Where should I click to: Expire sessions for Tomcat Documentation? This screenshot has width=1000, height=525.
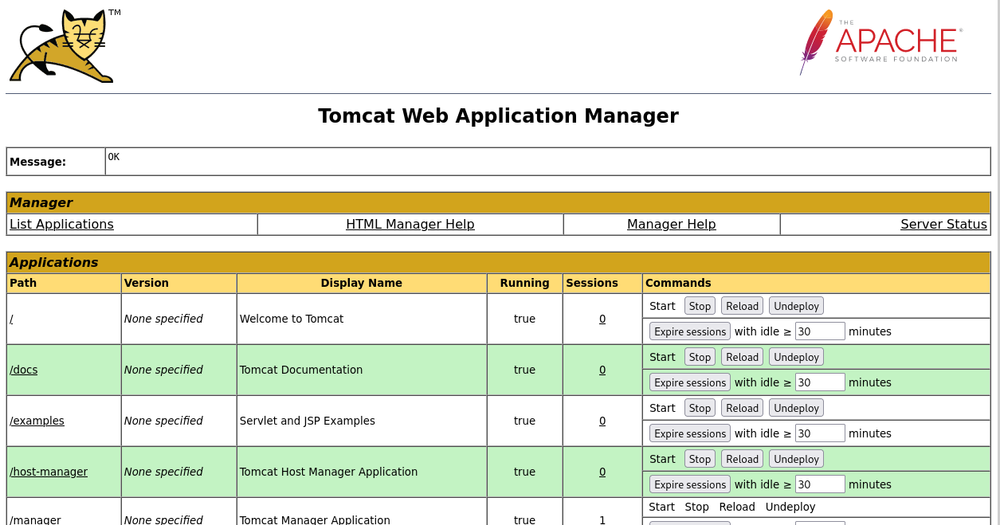coord(690,383)
